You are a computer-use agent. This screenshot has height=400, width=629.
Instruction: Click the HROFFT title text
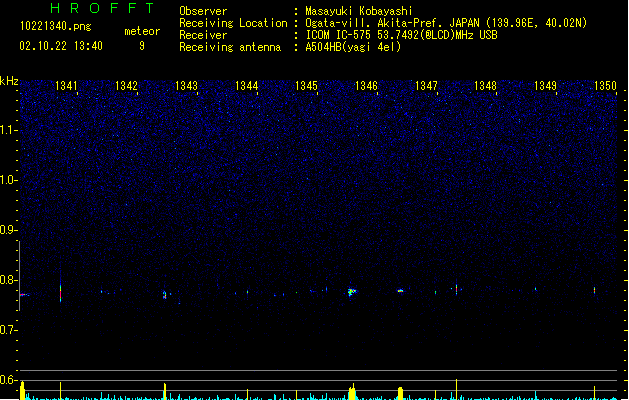click(x=103, y=8)
